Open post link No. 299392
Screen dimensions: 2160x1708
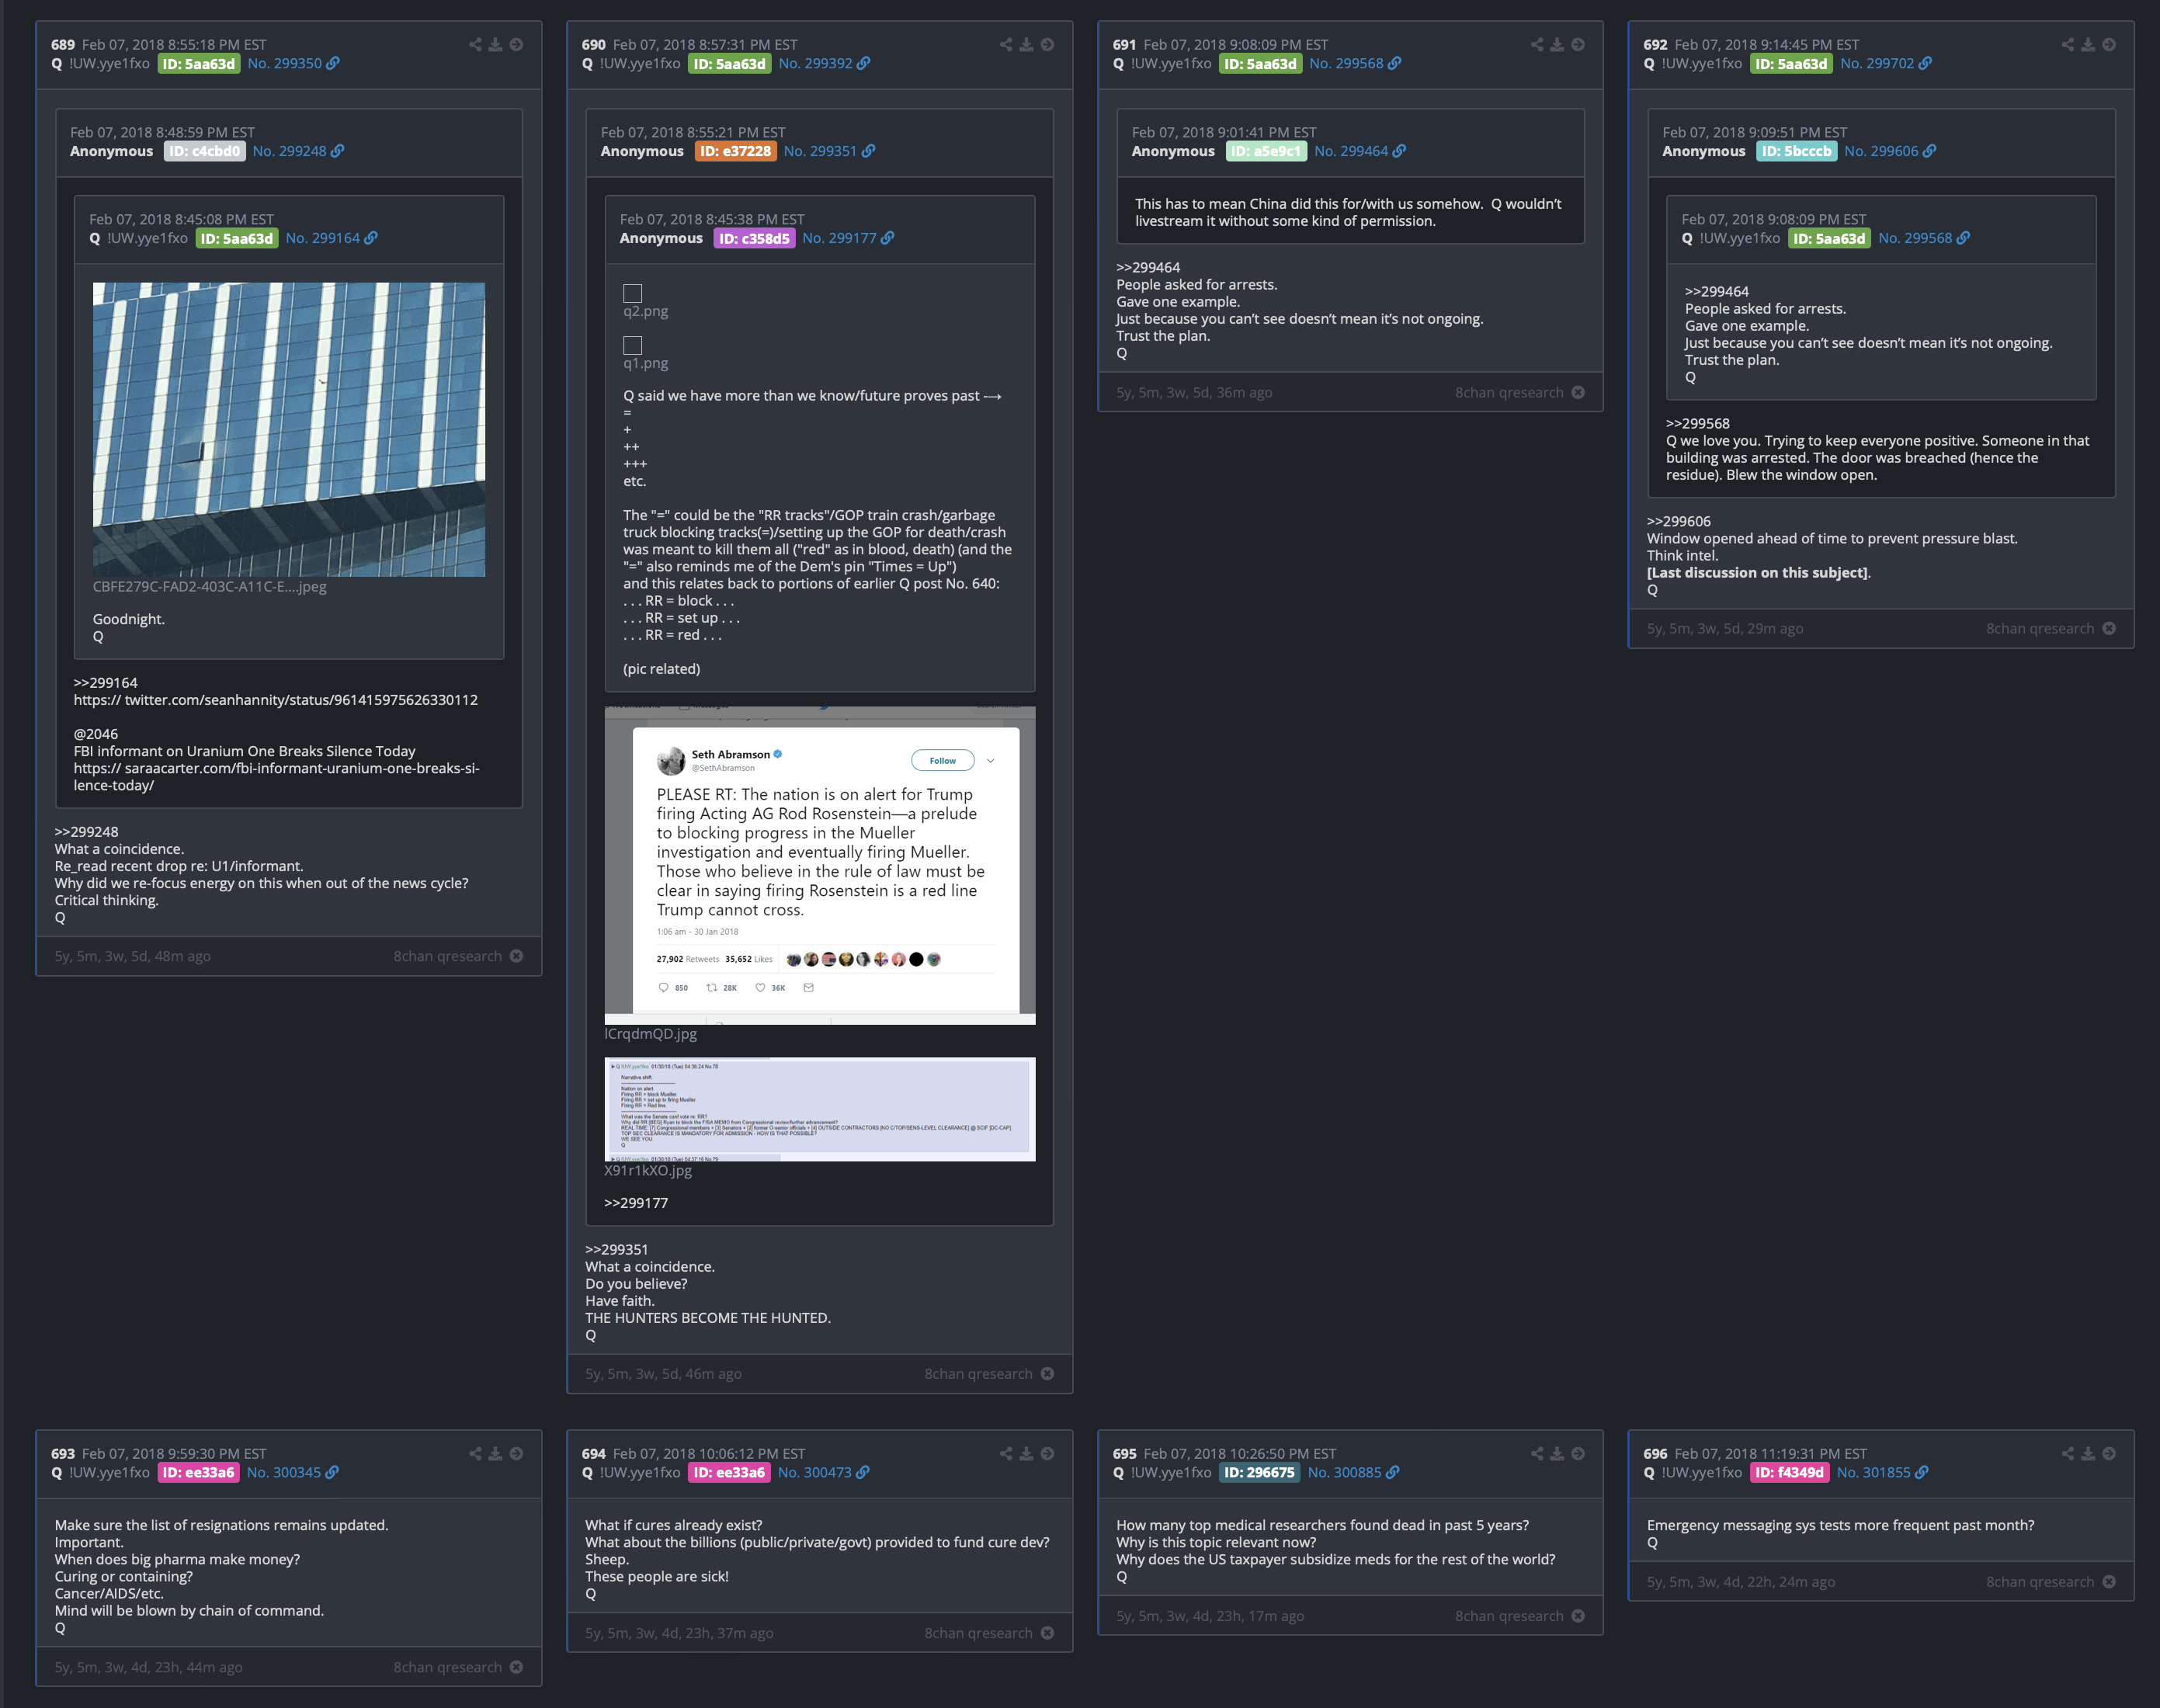(x=816, y=63)
